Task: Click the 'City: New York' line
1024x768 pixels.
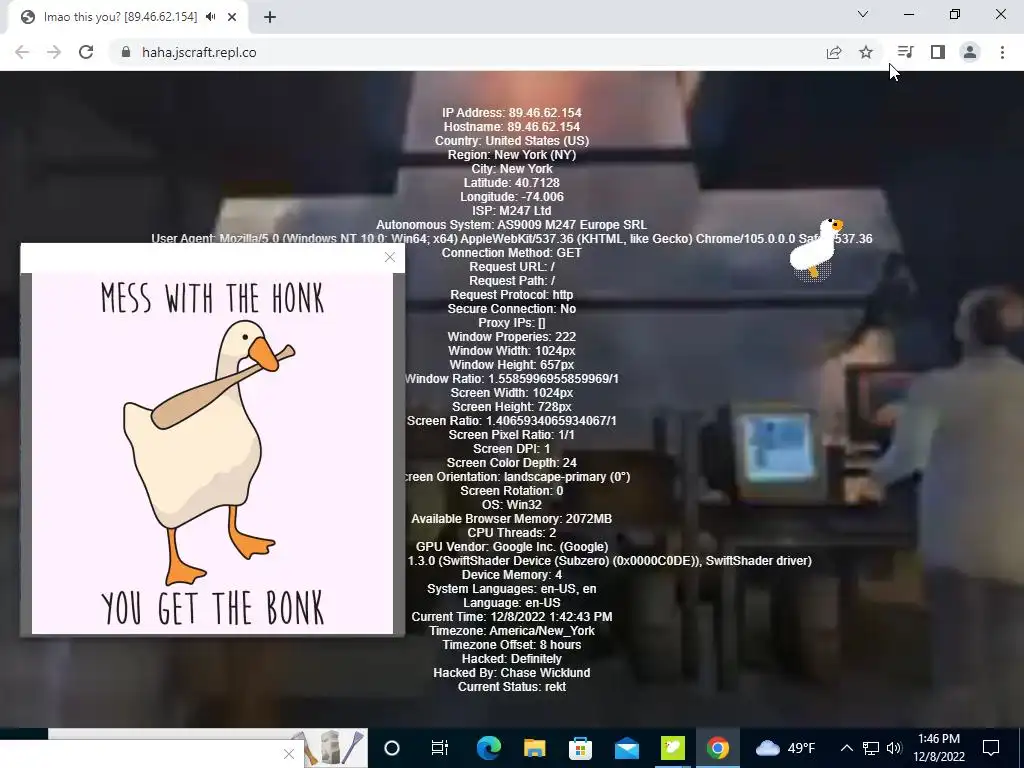Action: [512, 168]
